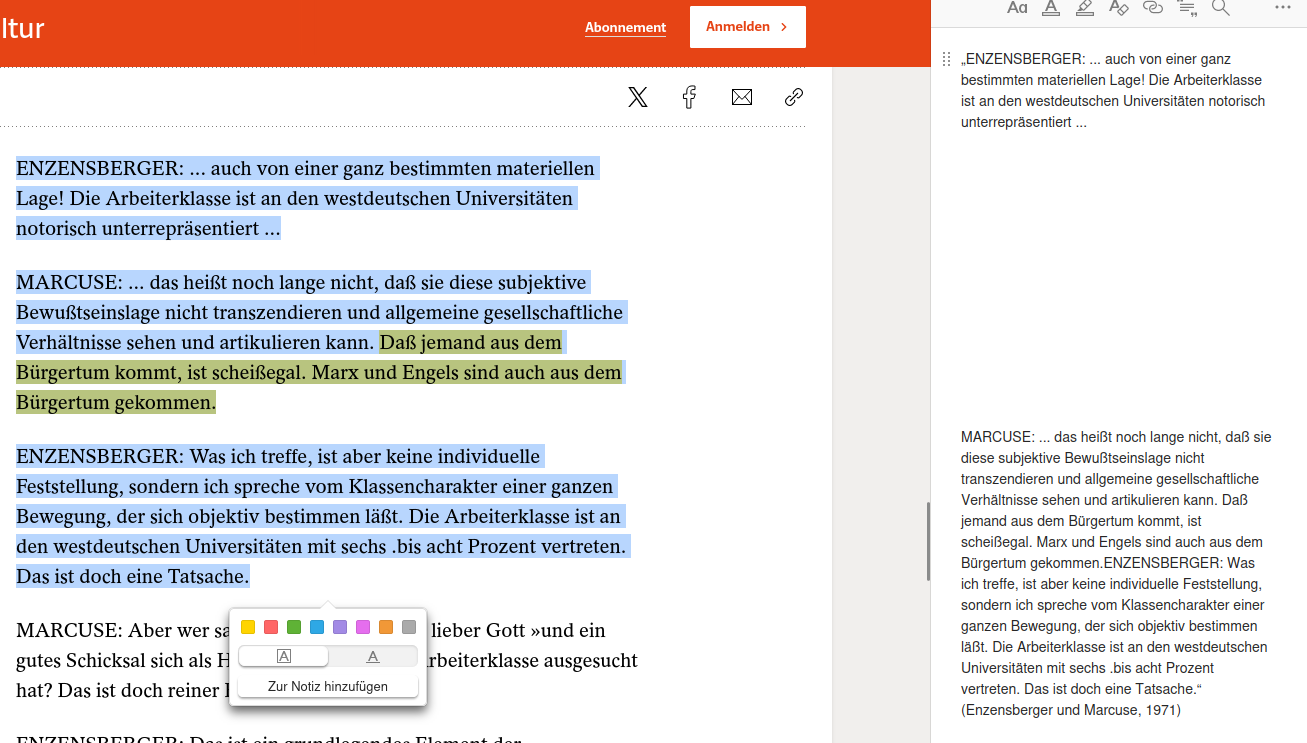This screenshot has width=1307, height=743.
Task: Insert a link using the chain icon
Action: coord(1153,8)
